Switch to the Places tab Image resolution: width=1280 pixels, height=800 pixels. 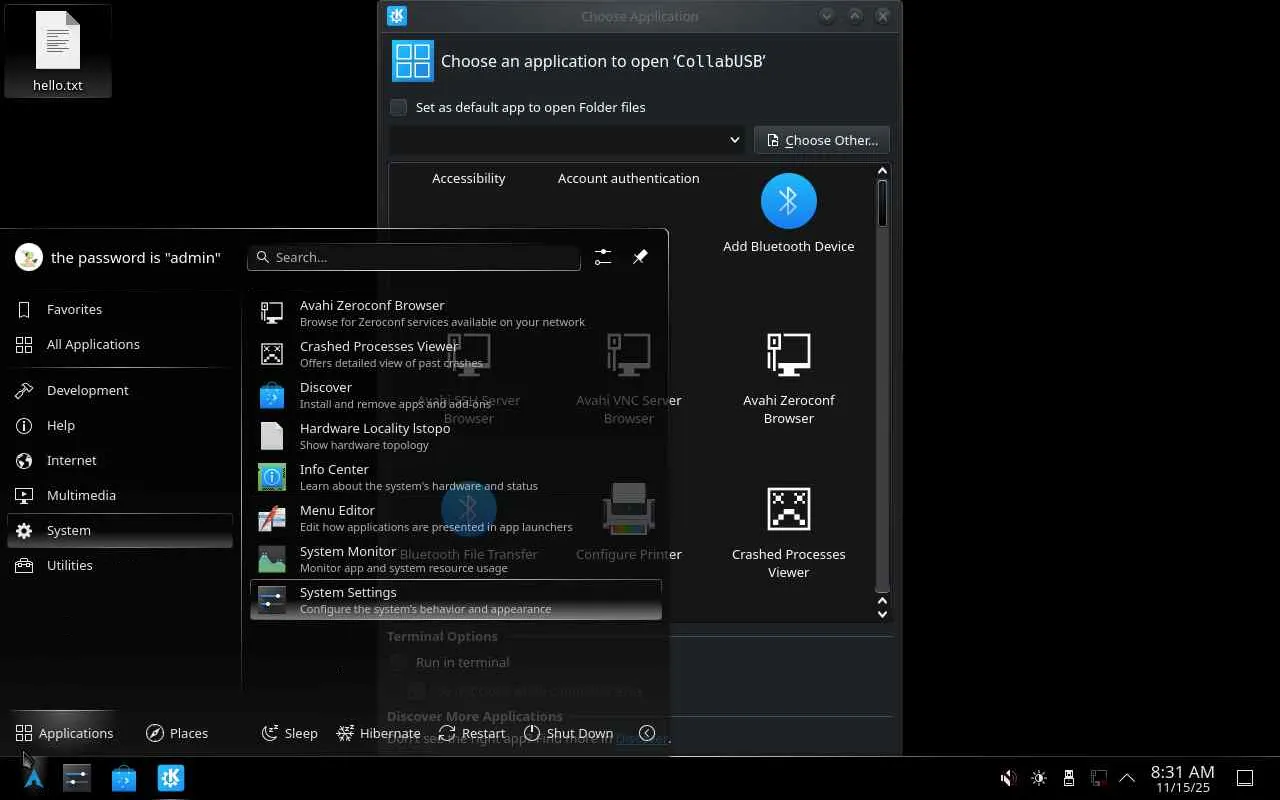(x=177, y=733)
